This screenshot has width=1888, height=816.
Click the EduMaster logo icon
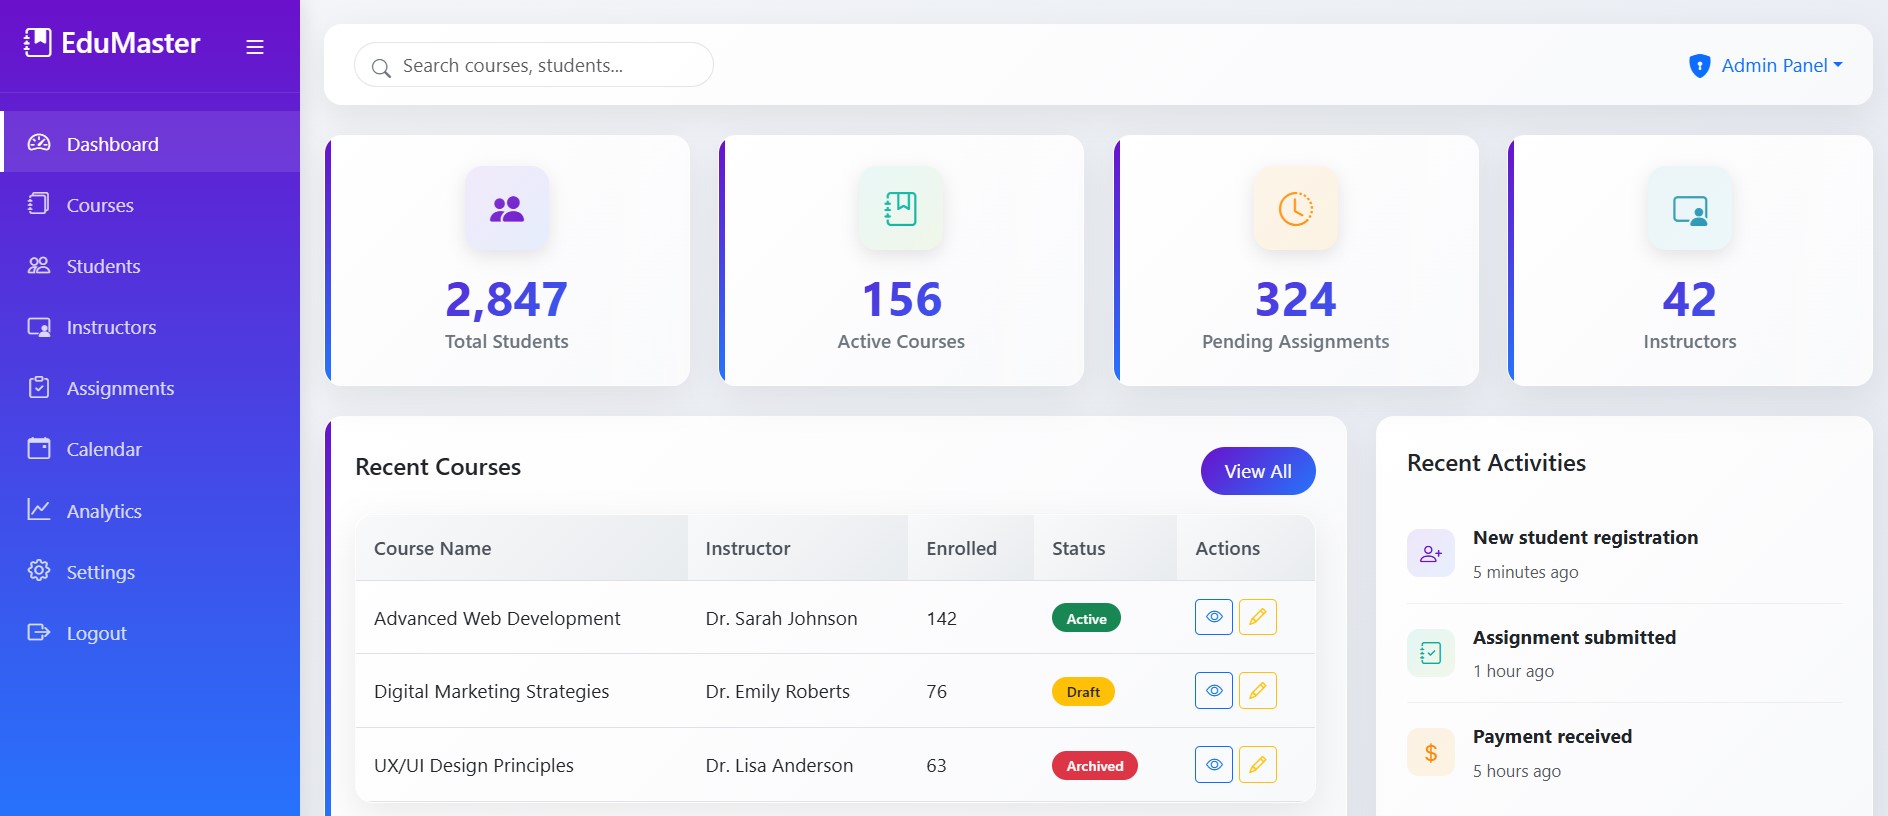point(37,43)
